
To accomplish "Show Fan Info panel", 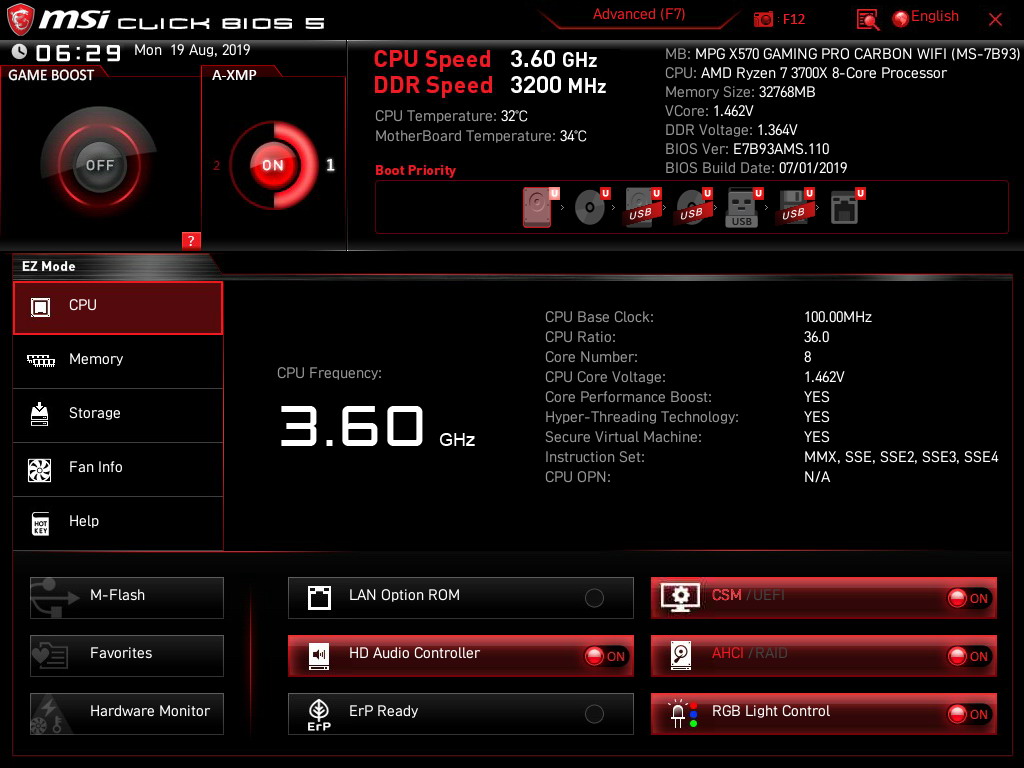I will 118,467.
